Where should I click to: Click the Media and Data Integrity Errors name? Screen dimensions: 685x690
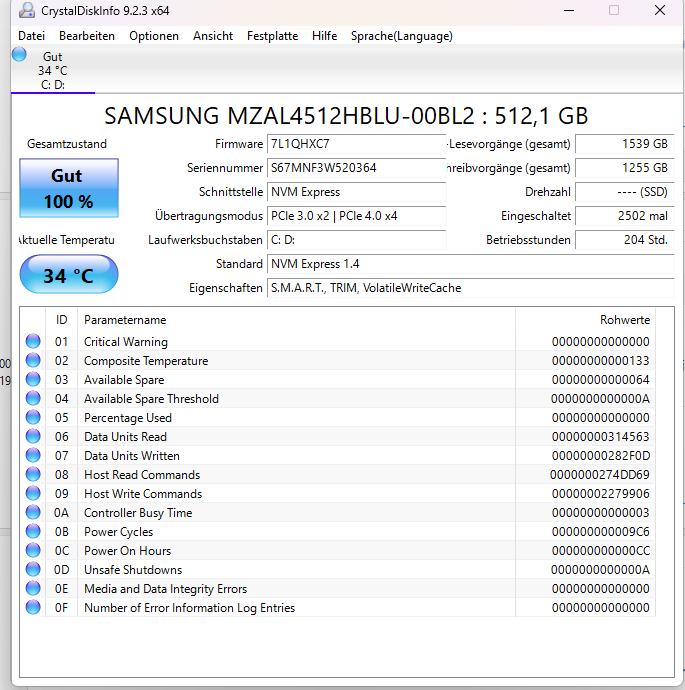point(165,589)
